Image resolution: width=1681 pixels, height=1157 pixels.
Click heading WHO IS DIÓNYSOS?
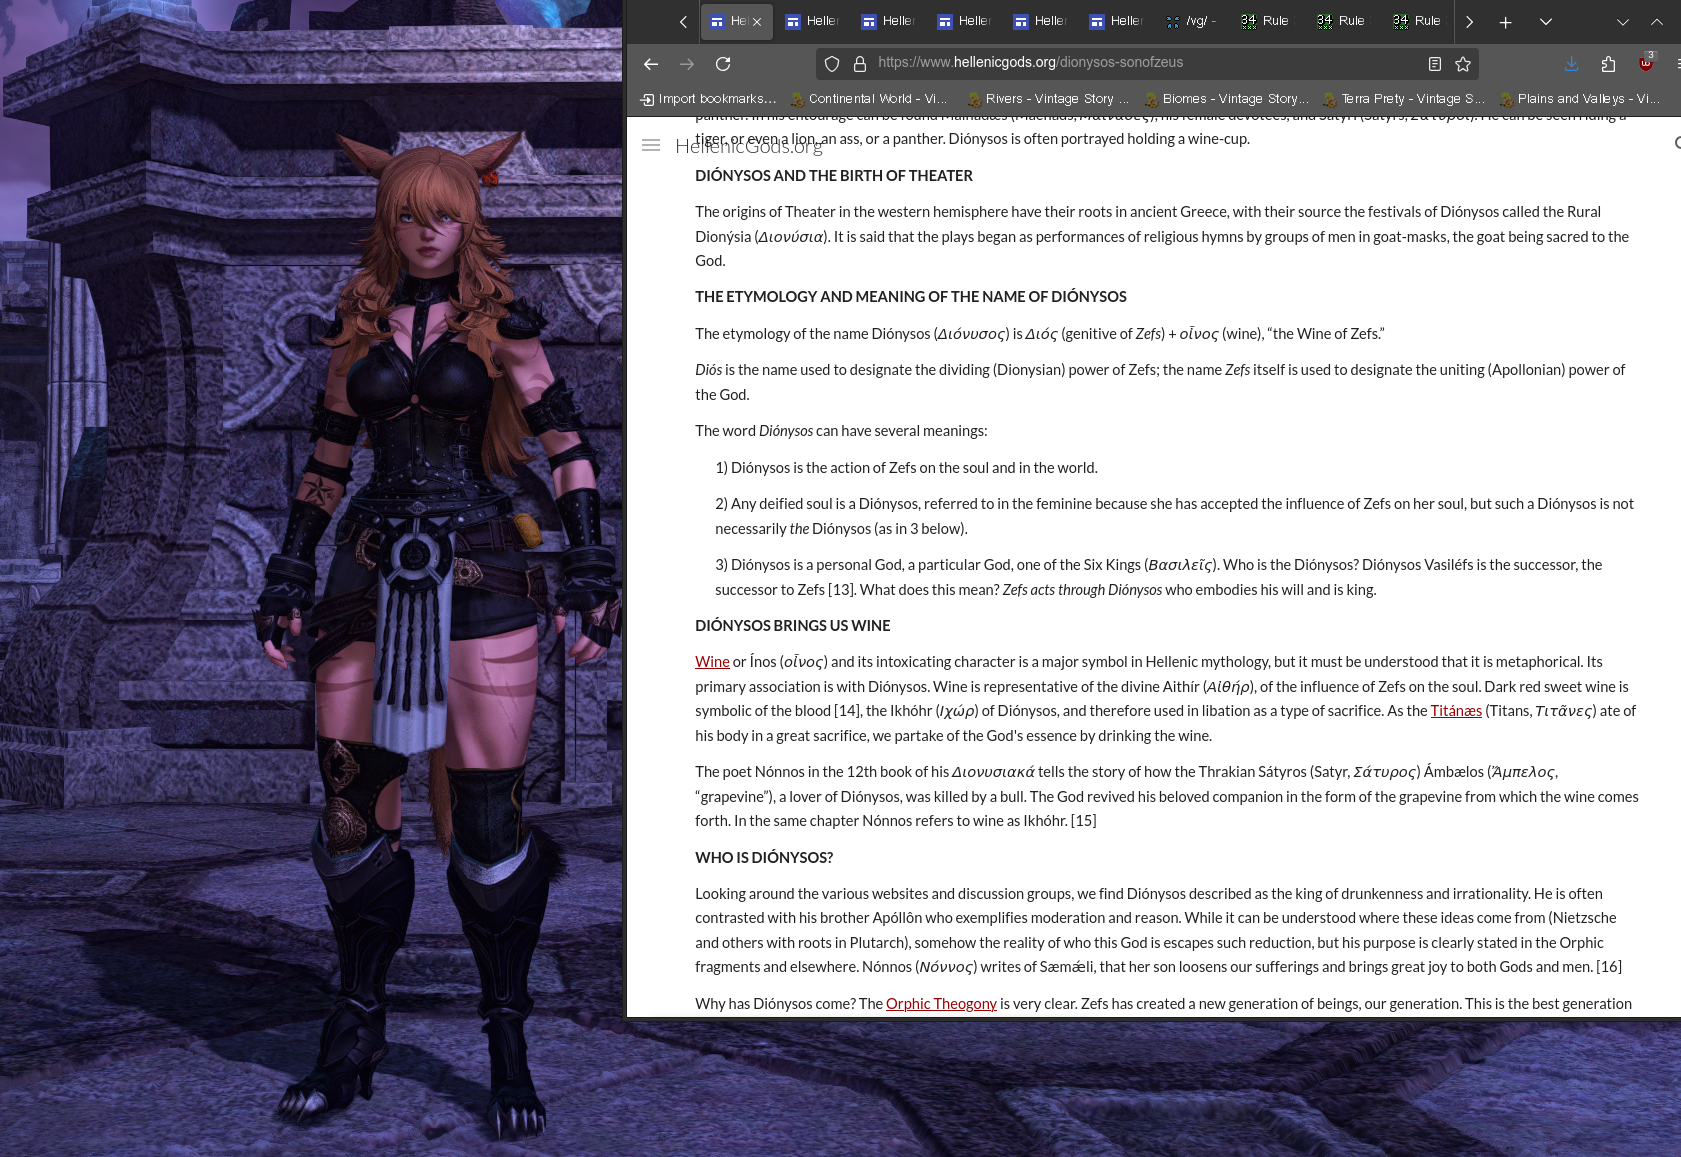pos(764,858)
